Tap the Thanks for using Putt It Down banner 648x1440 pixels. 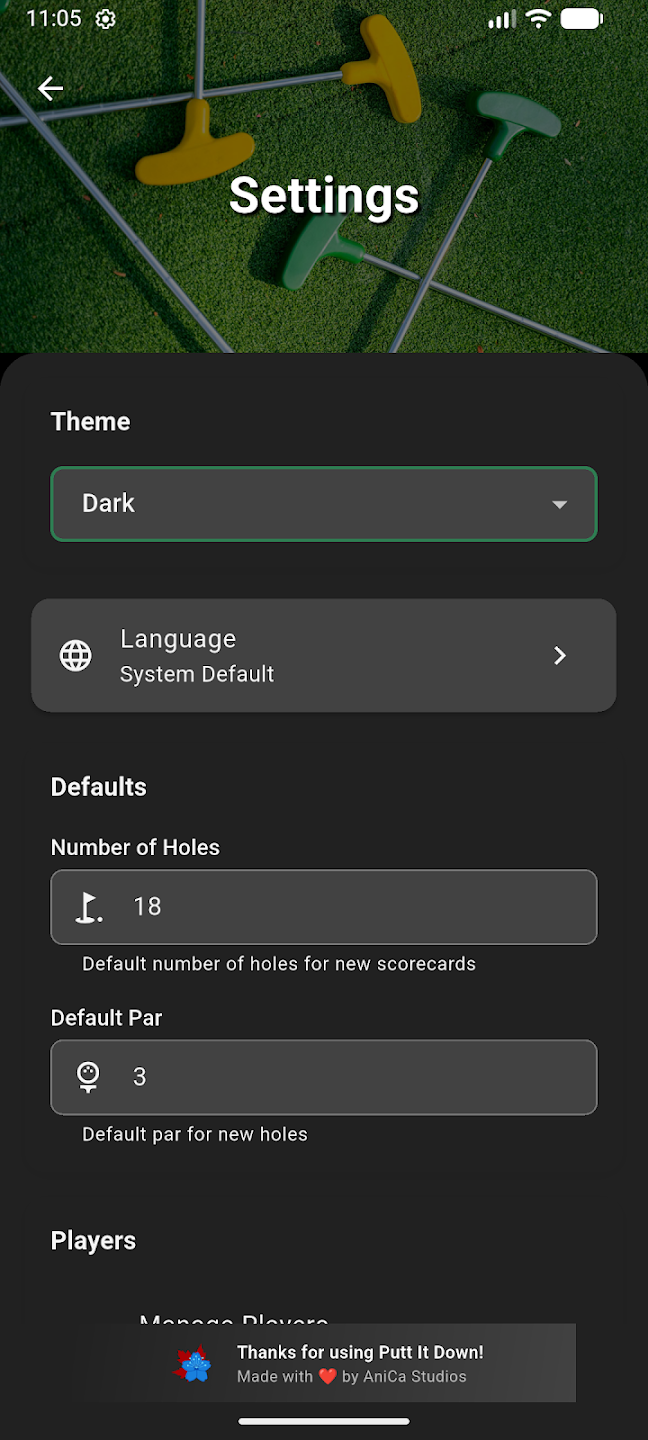pos(360,1352)
